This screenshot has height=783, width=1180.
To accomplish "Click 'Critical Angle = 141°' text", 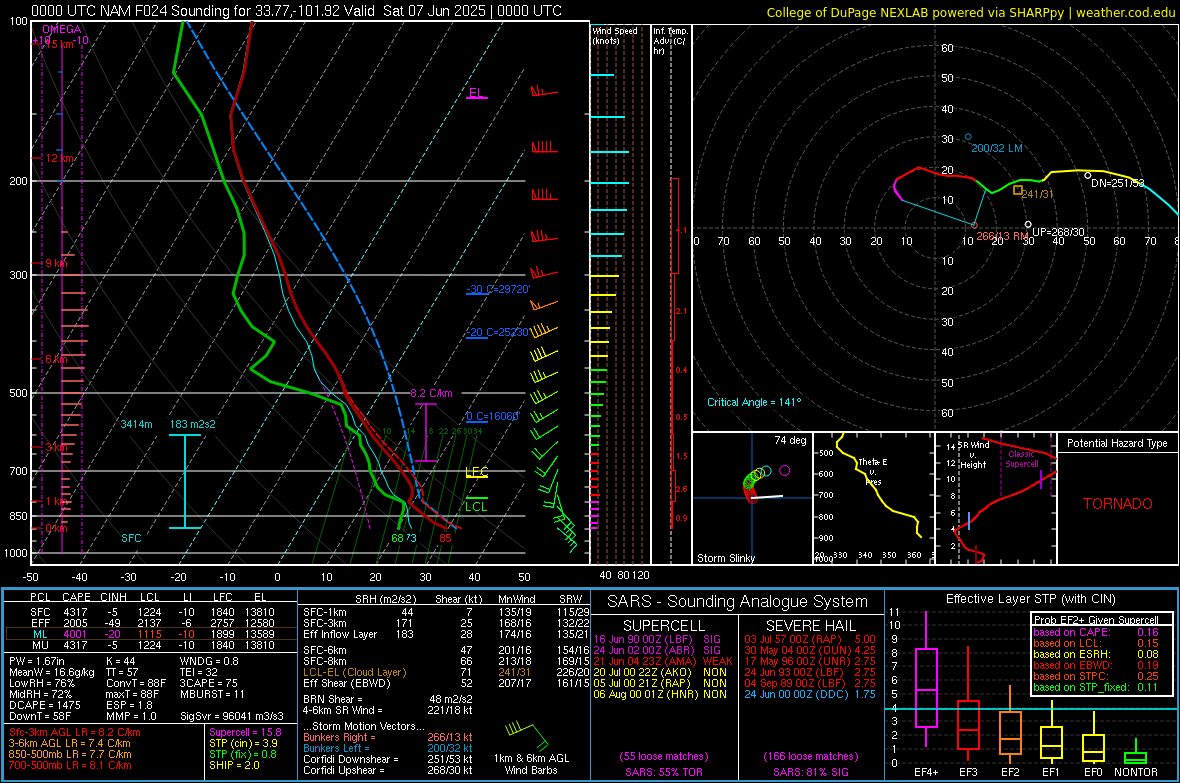I will 754,402.
